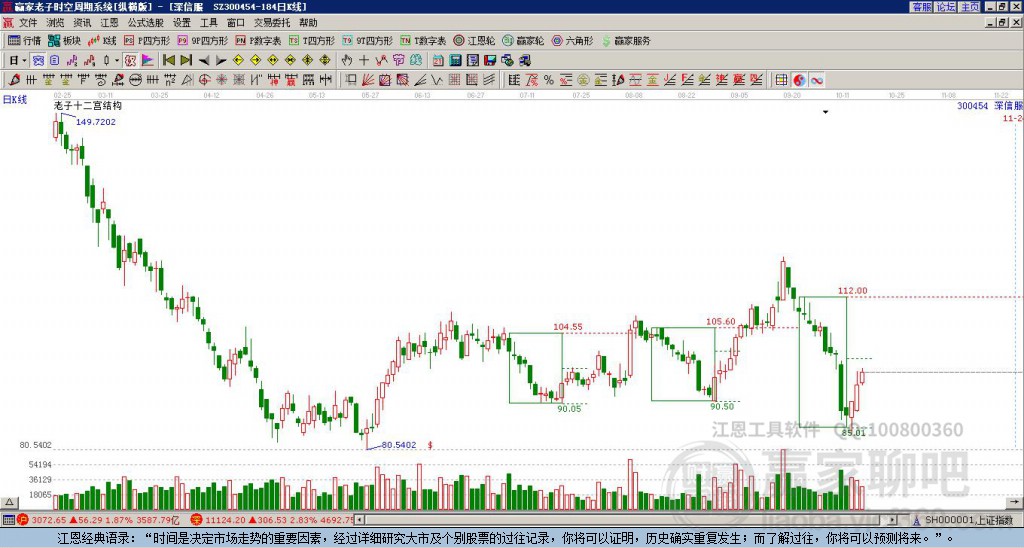1024x548 pixels.
Task: Open the 9P四方形 tool
Action: coord(203,40)
